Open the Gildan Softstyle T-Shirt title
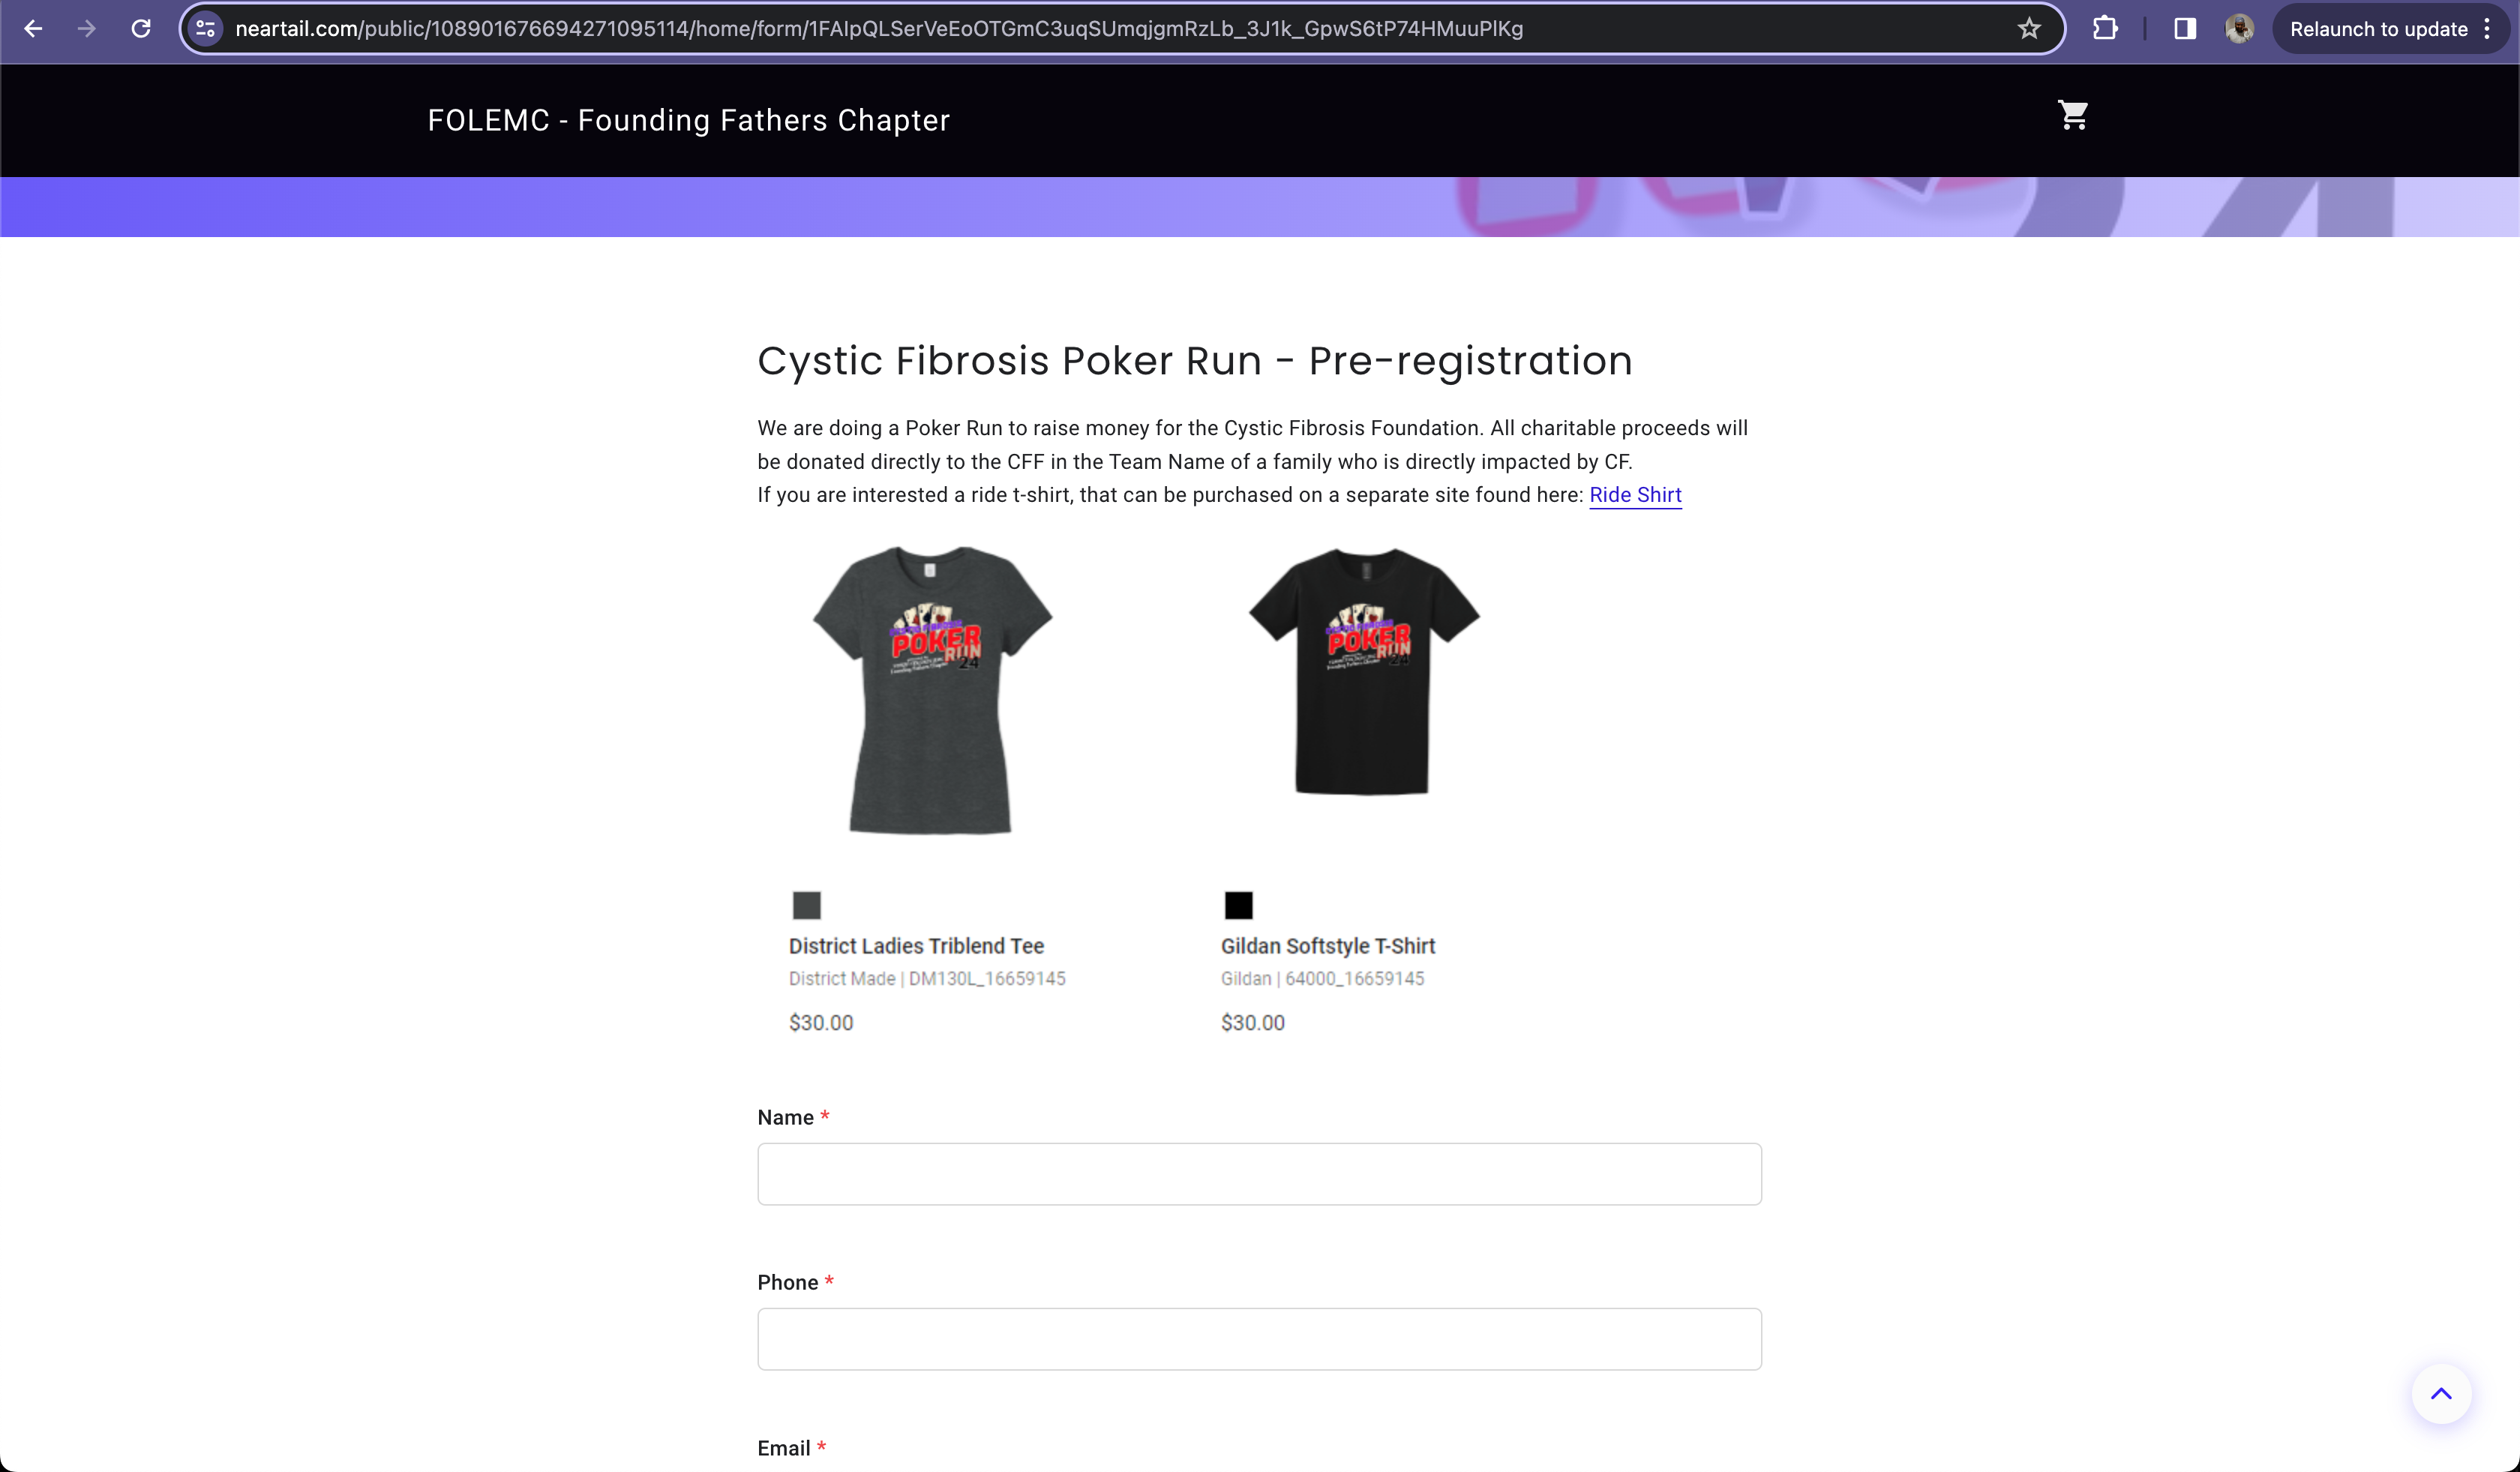 (x=1327, y=946)
